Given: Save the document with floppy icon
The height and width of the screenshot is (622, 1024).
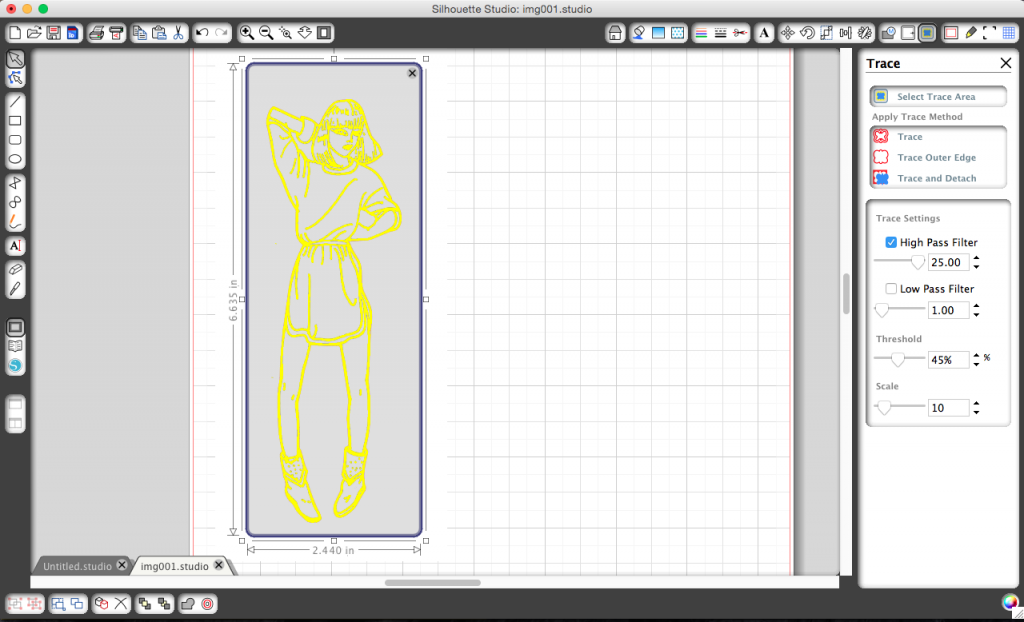Looking at the screenshot, I should pyautogui.click(x=54, y=33).
